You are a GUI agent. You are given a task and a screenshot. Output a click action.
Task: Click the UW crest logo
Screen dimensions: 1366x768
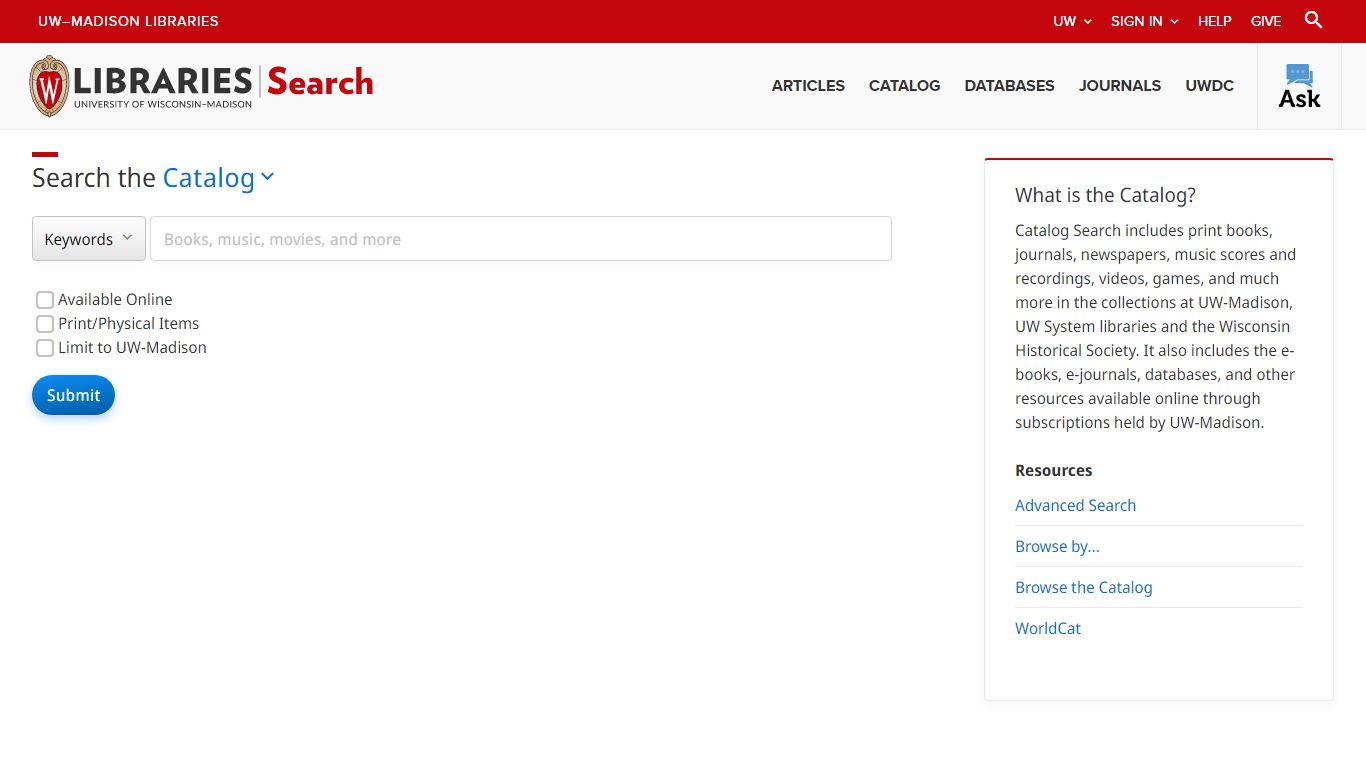pyautogui.click(x=49, y=86)
